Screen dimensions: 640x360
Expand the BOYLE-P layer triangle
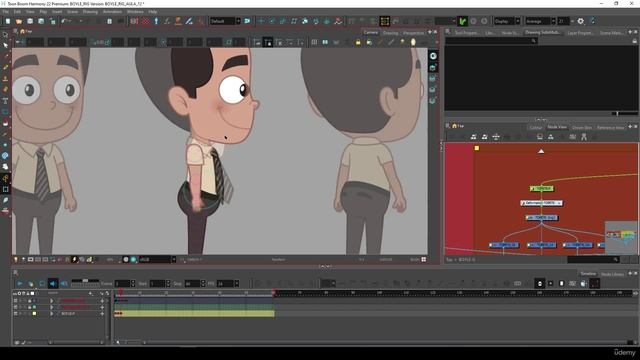pos(51,313)
